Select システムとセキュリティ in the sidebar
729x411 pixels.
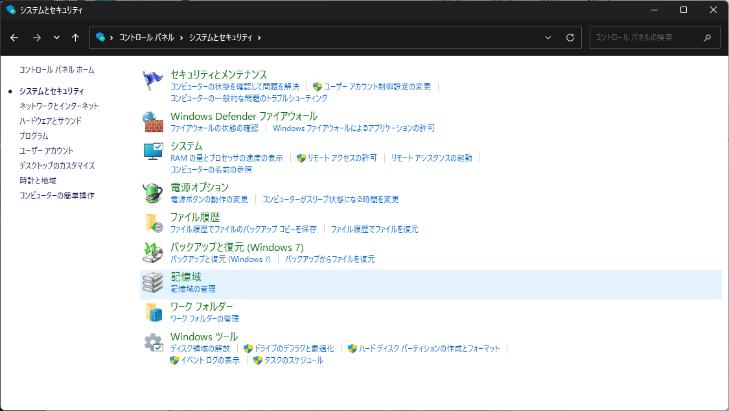point(52,91)
